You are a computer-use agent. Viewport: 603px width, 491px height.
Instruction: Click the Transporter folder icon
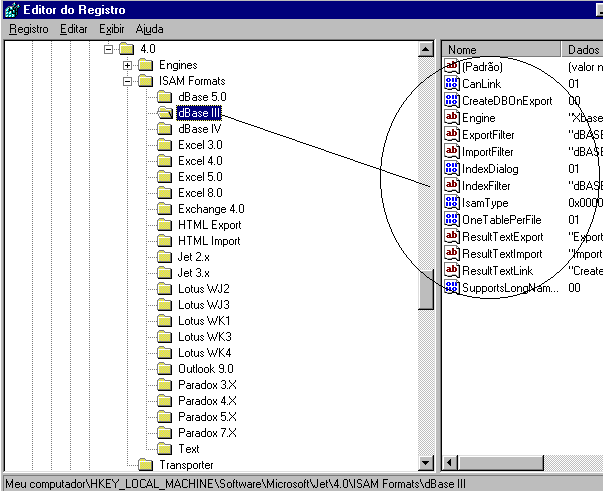click(146, 465)
